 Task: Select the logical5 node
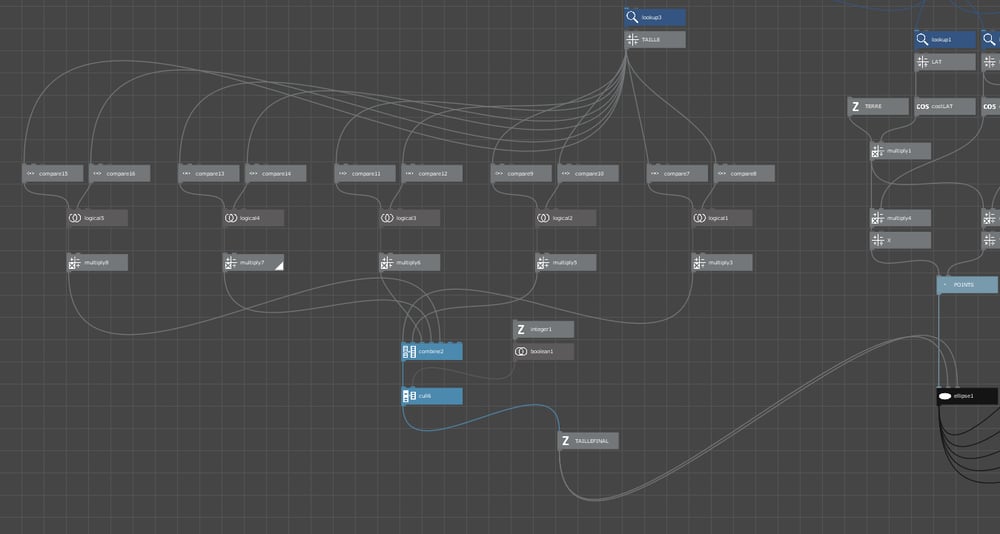click(98, 218)
